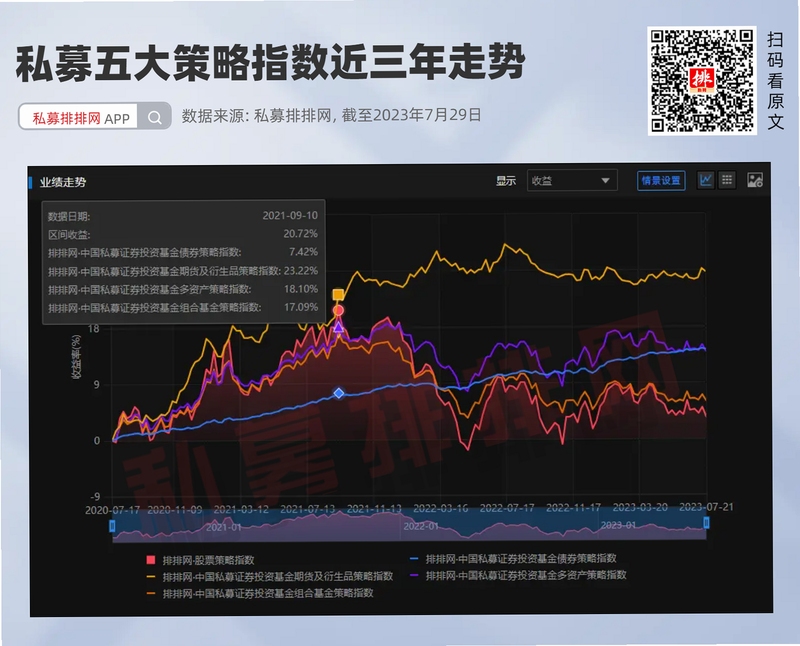Click the x-axis label 2023-07-21
800x646 pixels.
[x=706, y=507]
